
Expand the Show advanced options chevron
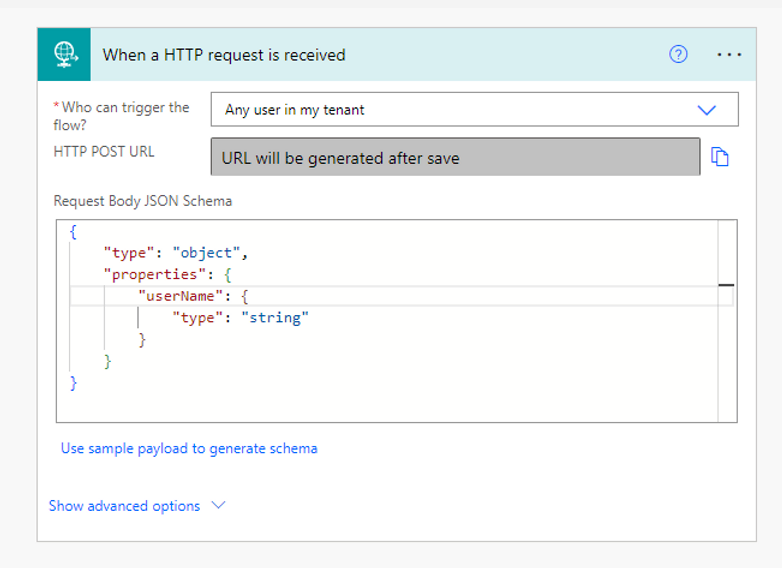218,505
